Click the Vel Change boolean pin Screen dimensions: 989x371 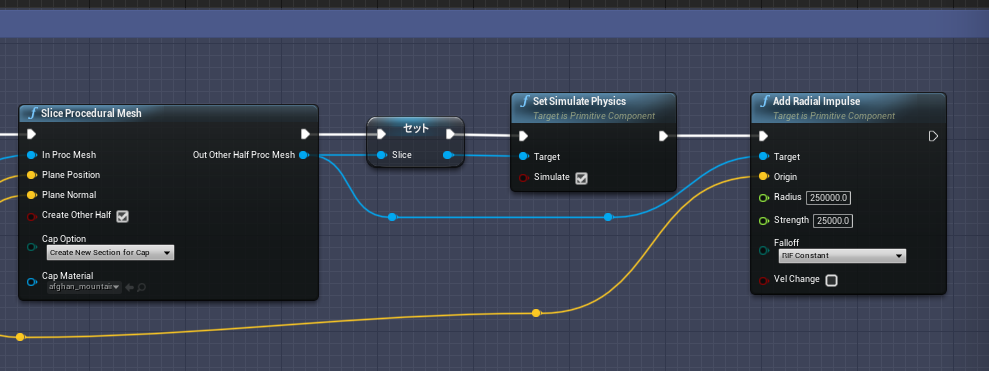coord(763,281)
